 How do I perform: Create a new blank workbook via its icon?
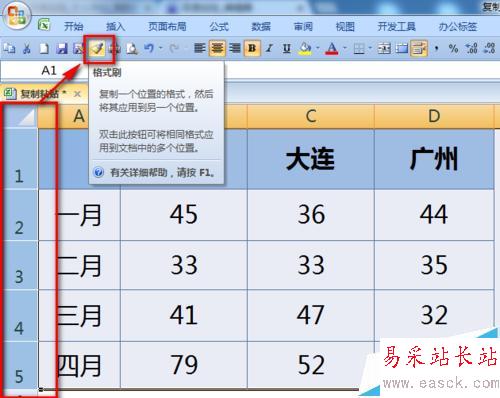44,49
